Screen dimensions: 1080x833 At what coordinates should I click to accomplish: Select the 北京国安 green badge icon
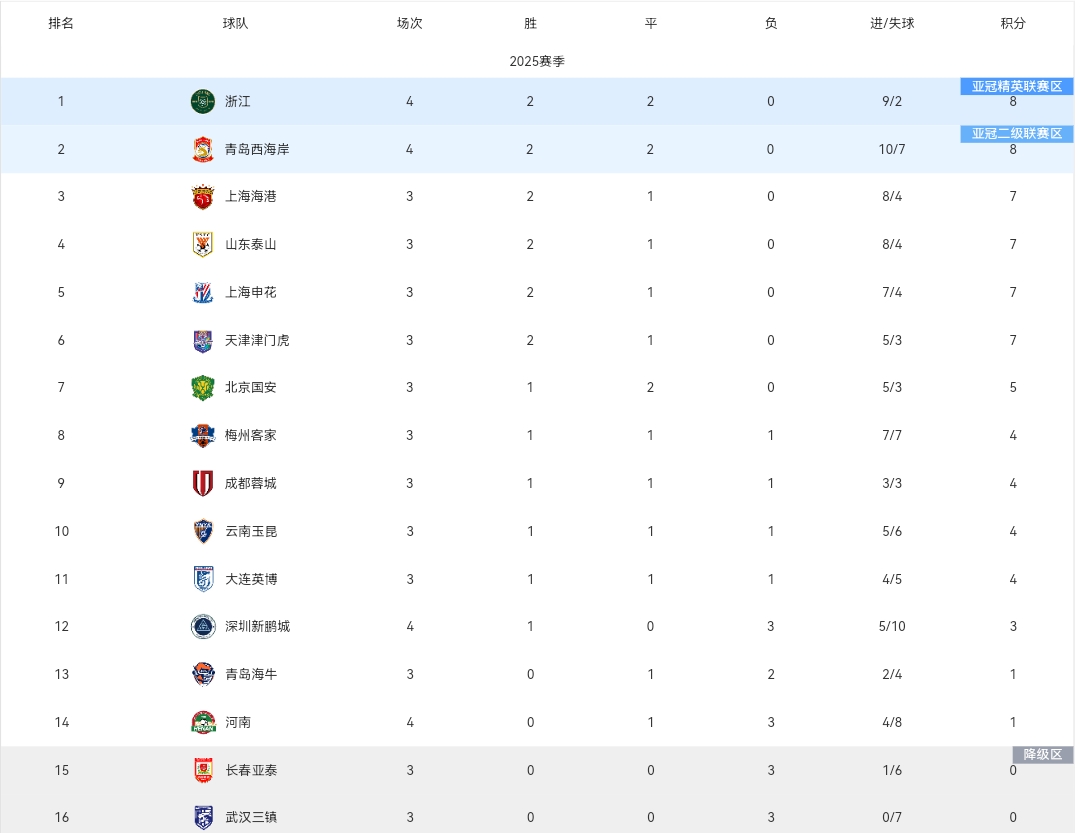[x=202, y=387]
